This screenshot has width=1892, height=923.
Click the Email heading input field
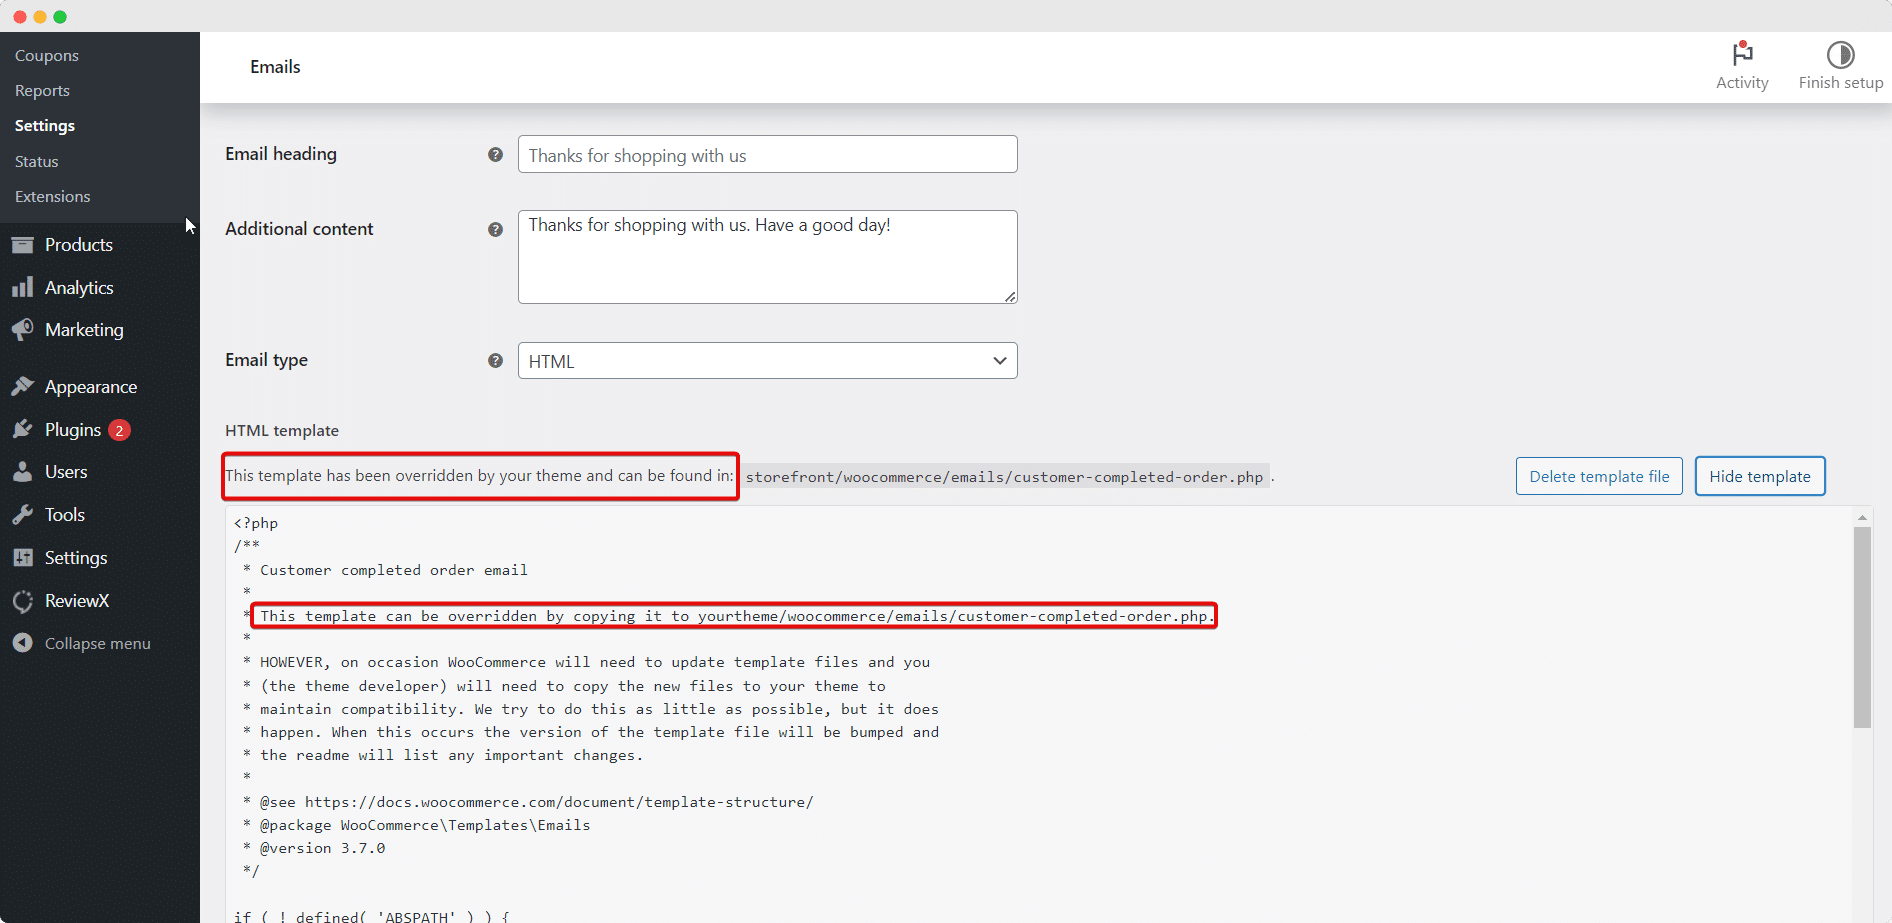click(767, 154)
